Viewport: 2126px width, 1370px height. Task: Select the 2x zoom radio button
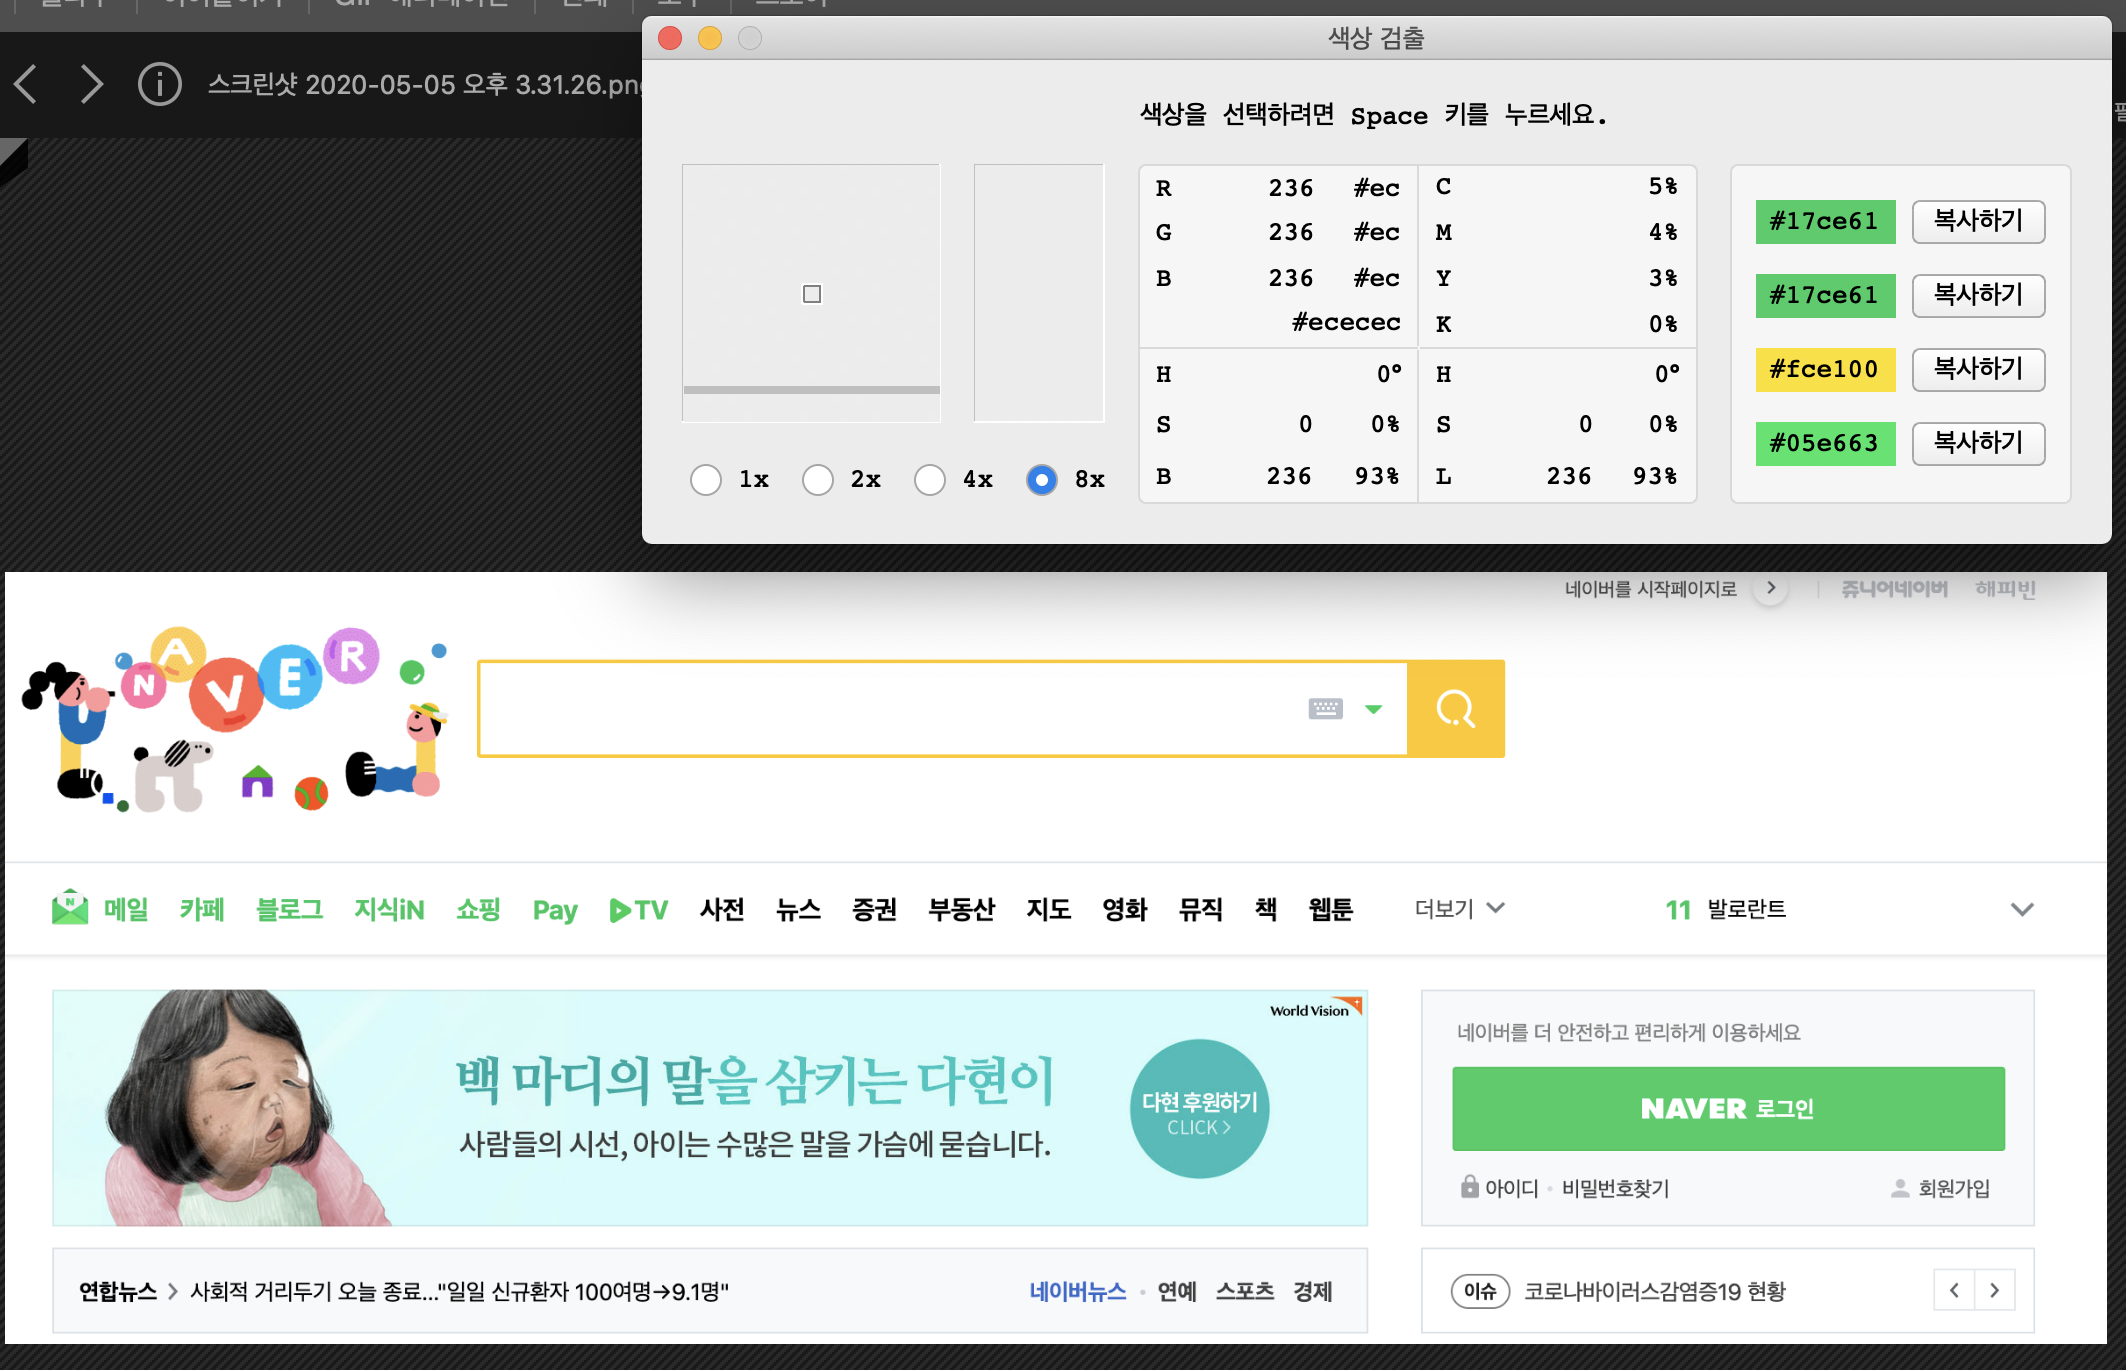818,480
